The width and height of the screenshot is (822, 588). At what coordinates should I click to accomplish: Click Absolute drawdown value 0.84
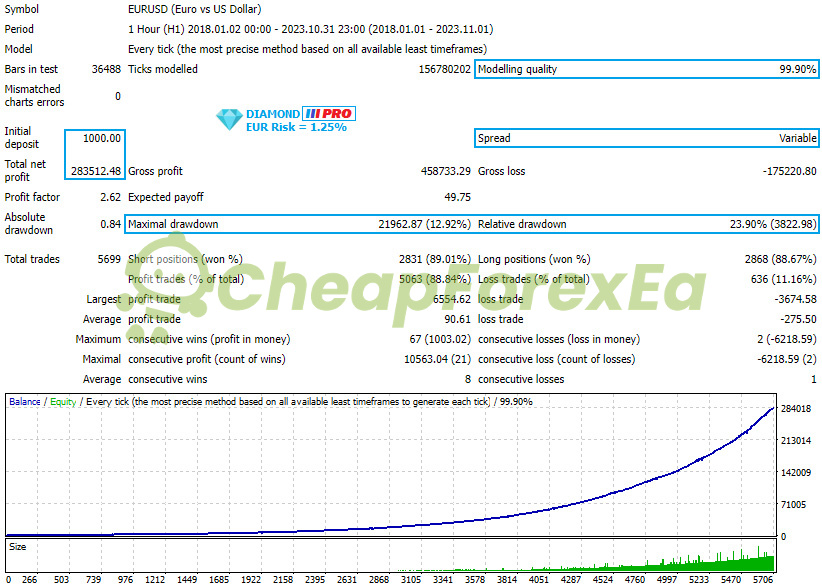pyautogui.click(x=110, y=224)
